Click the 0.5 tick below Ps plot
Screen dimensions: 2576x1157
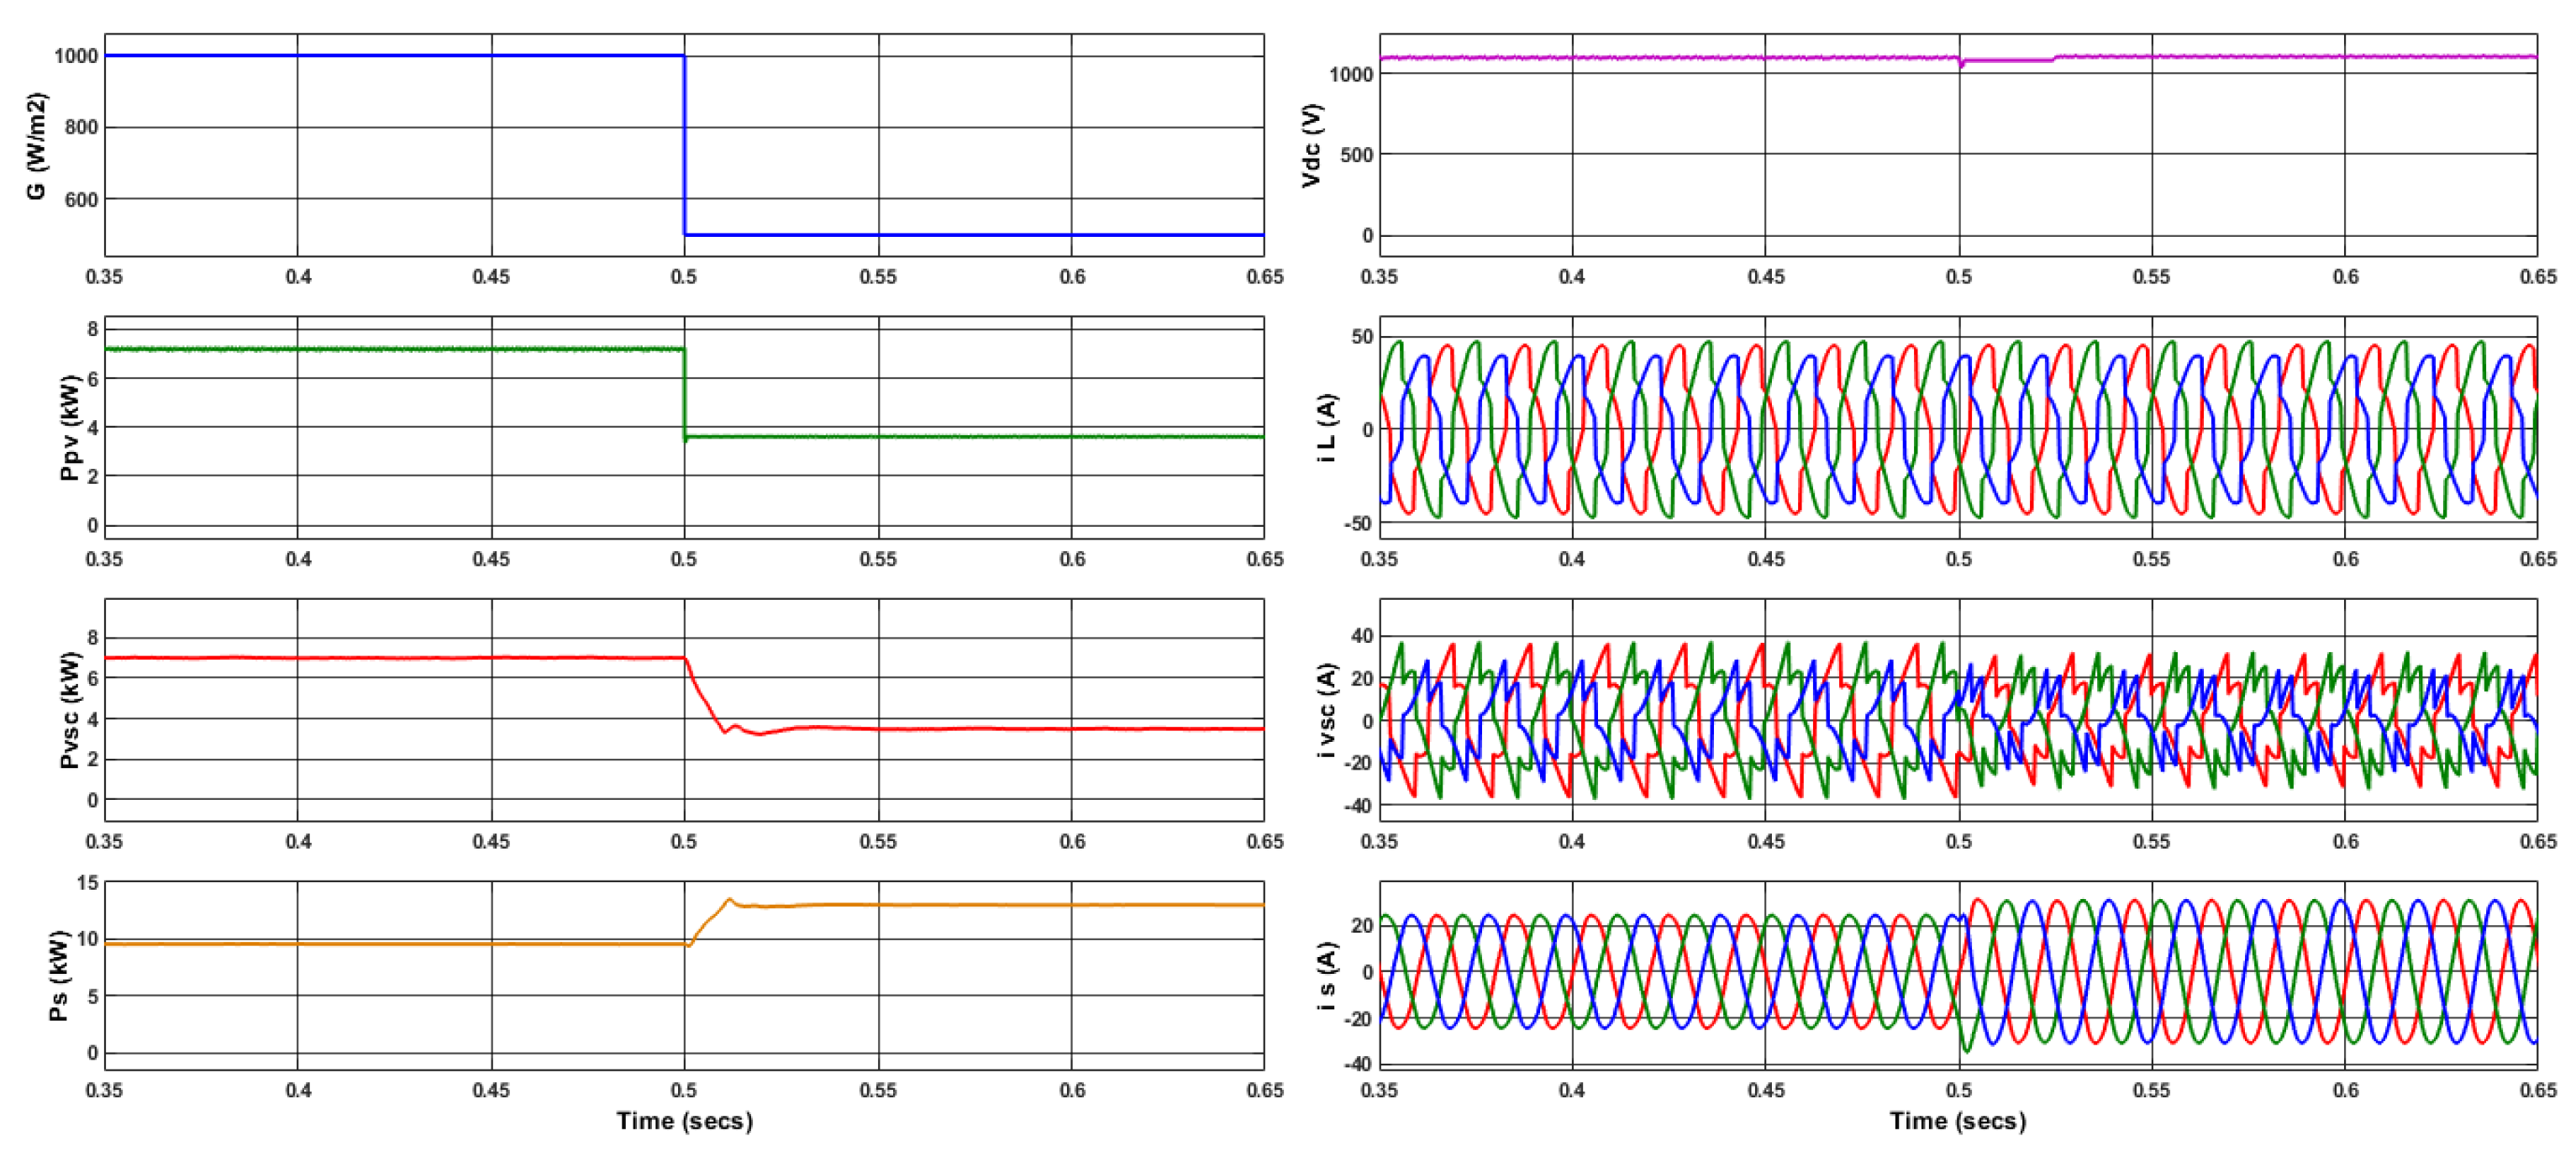tap(684, 1090)
